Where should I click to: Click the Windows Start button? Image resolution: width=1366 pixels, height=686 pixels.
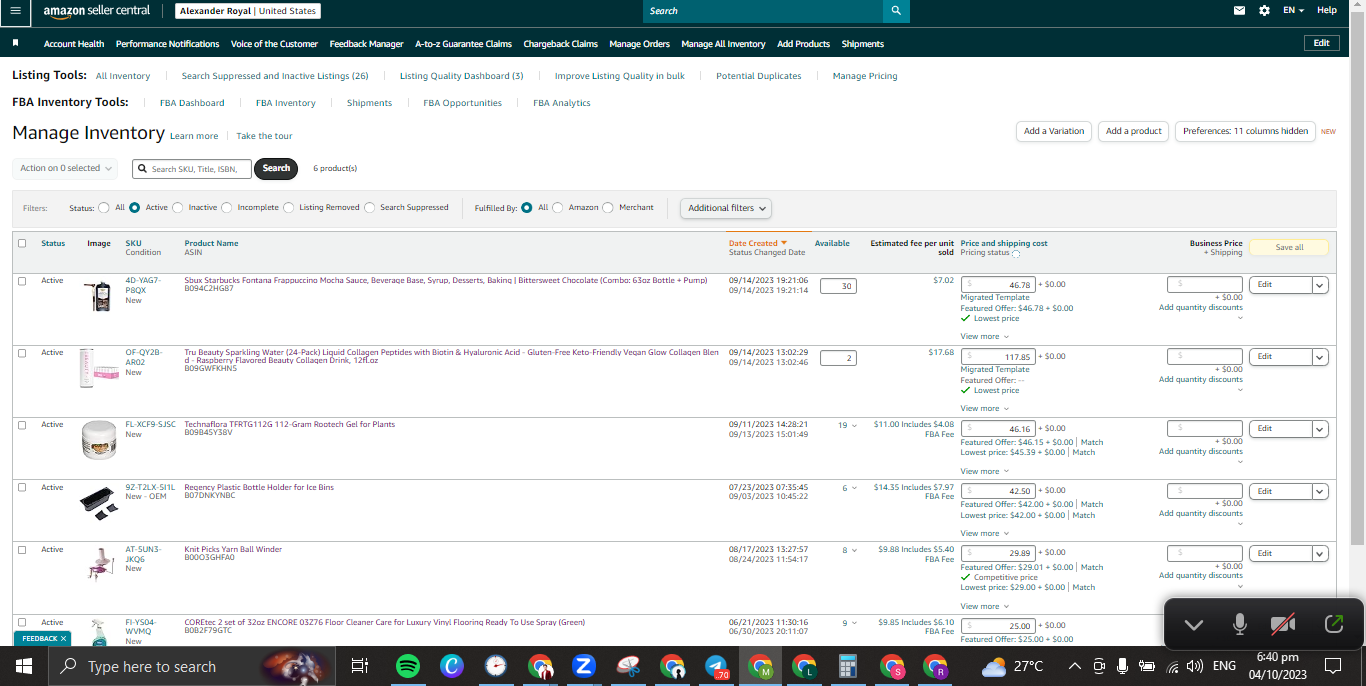coord(24,666)
